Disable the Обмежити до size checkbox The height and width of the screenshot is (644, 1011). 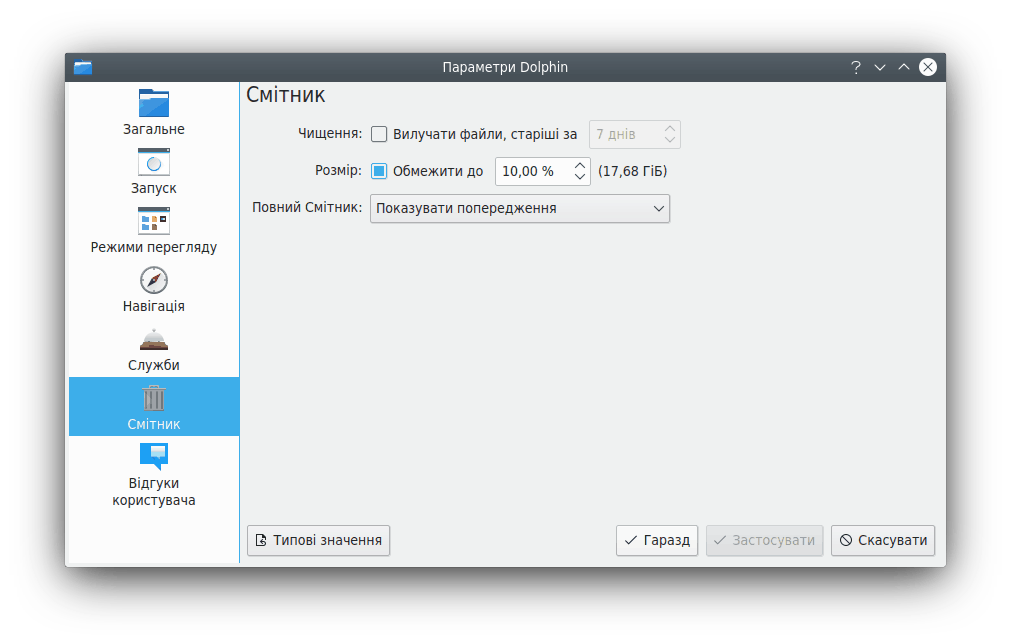[379, 171]
